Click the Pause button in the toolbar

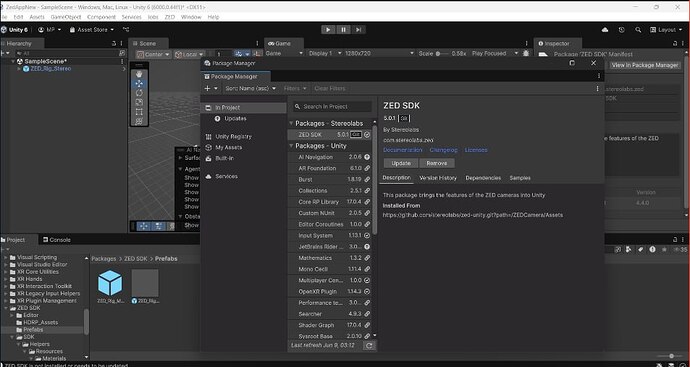[x=343, y=30]
